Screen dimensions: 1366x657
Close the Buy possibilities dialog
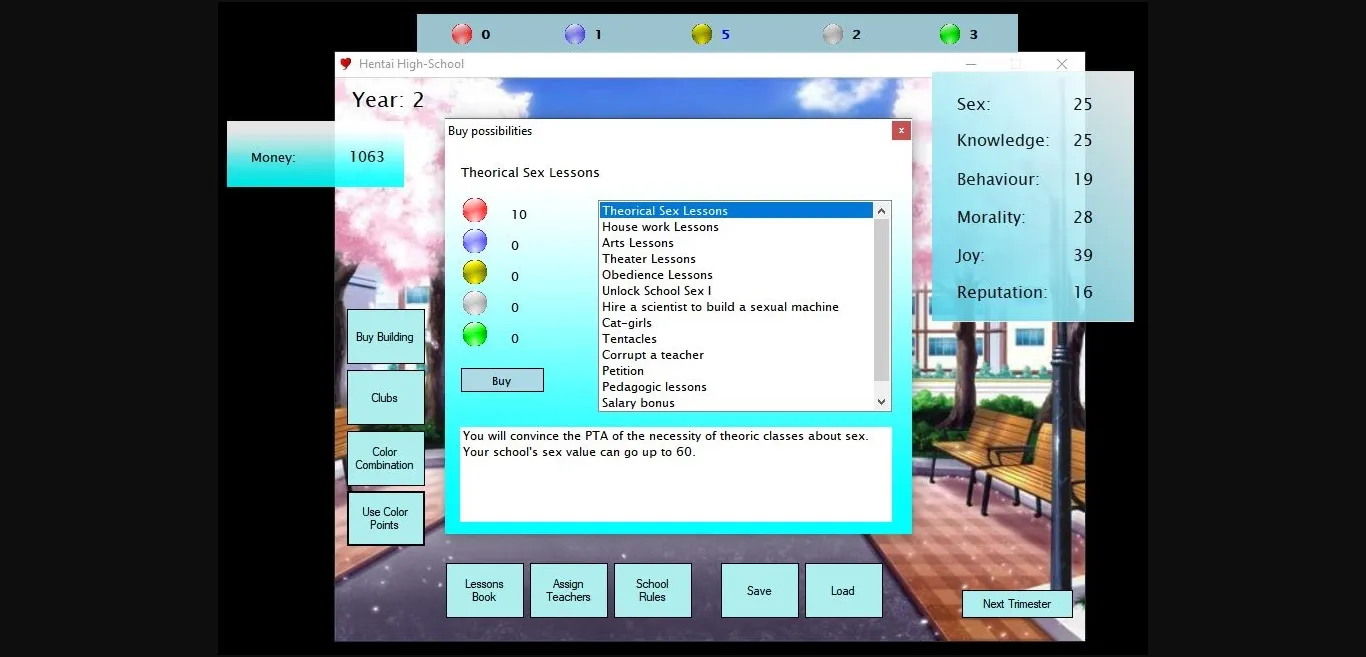[x=901, y=130]
